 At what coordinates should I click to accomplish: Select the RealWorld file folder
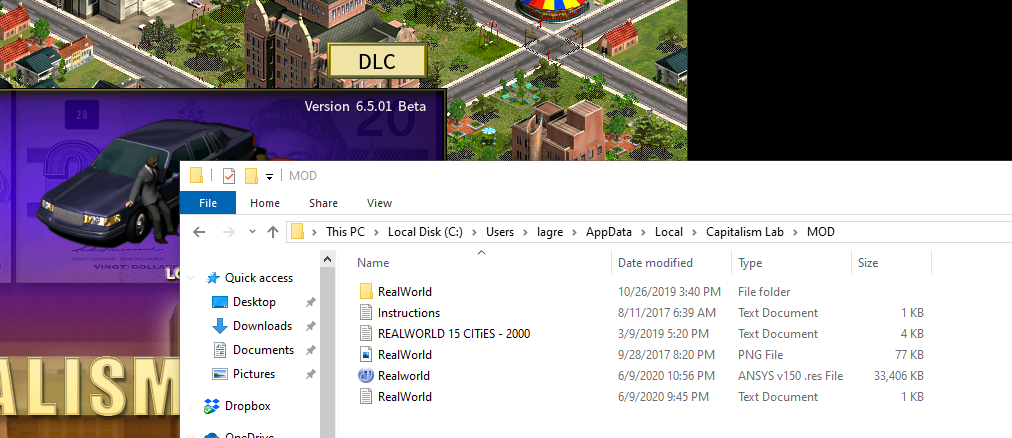tap(405, 292)
